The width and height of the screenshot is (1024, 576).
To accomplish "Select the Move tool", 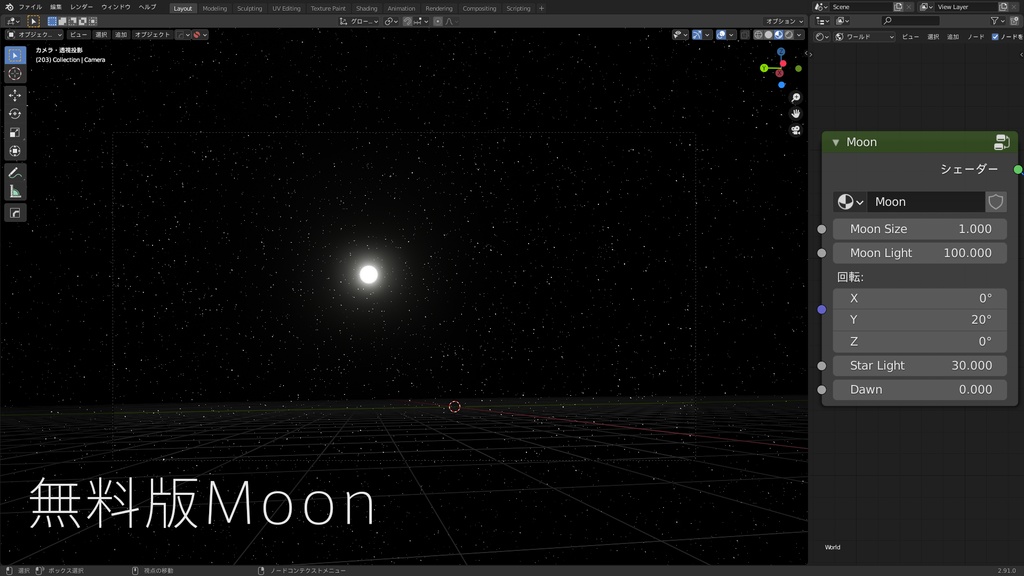I will 14,96.
